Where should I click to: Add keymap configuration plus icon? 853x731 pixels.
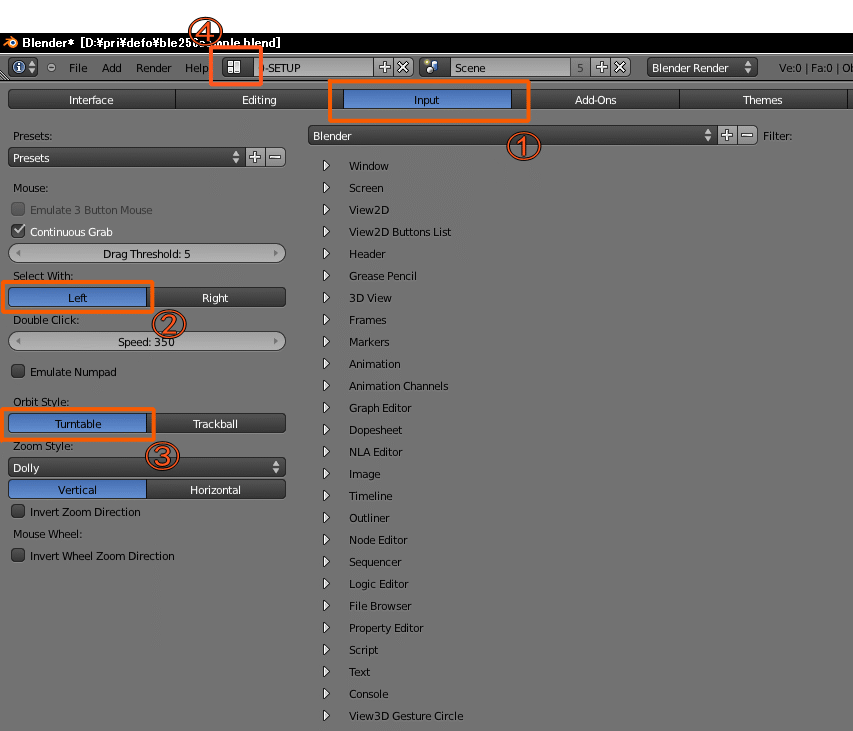pos(727,135)
